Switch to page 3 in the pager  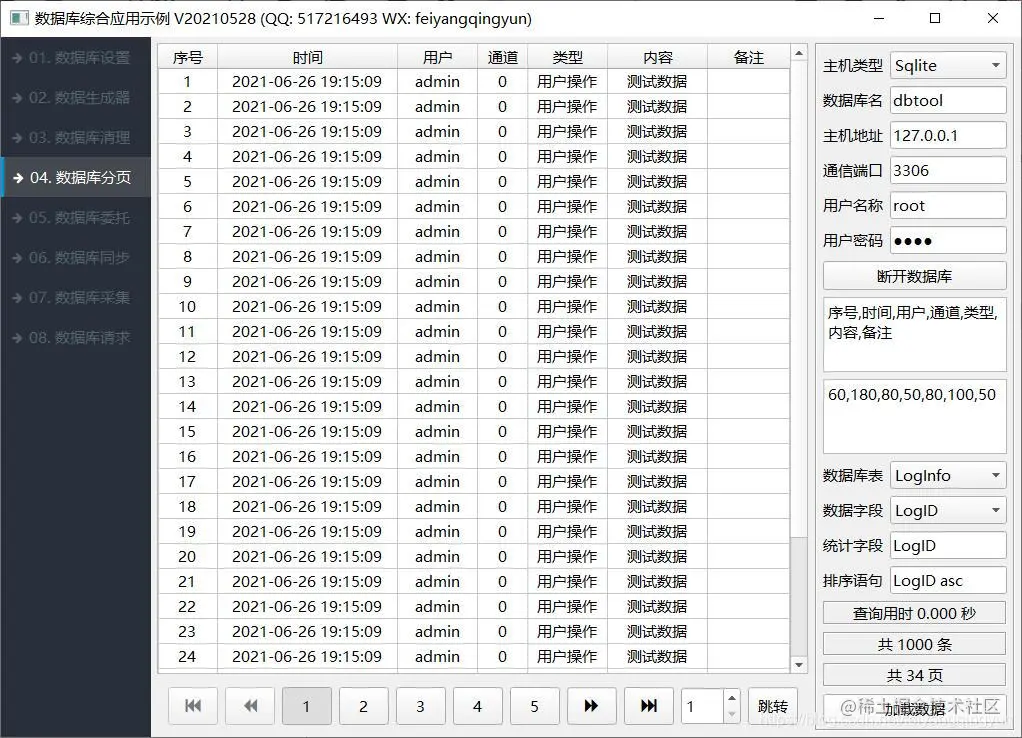click(420, 706)
